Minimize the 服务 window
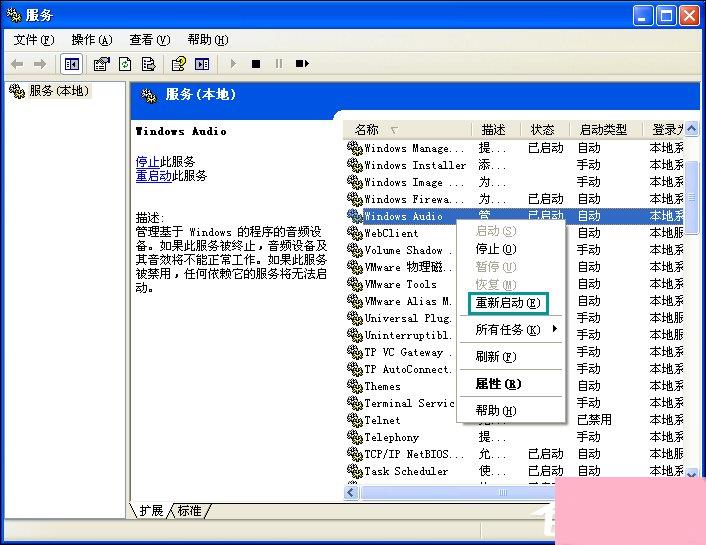 point(643,16)
